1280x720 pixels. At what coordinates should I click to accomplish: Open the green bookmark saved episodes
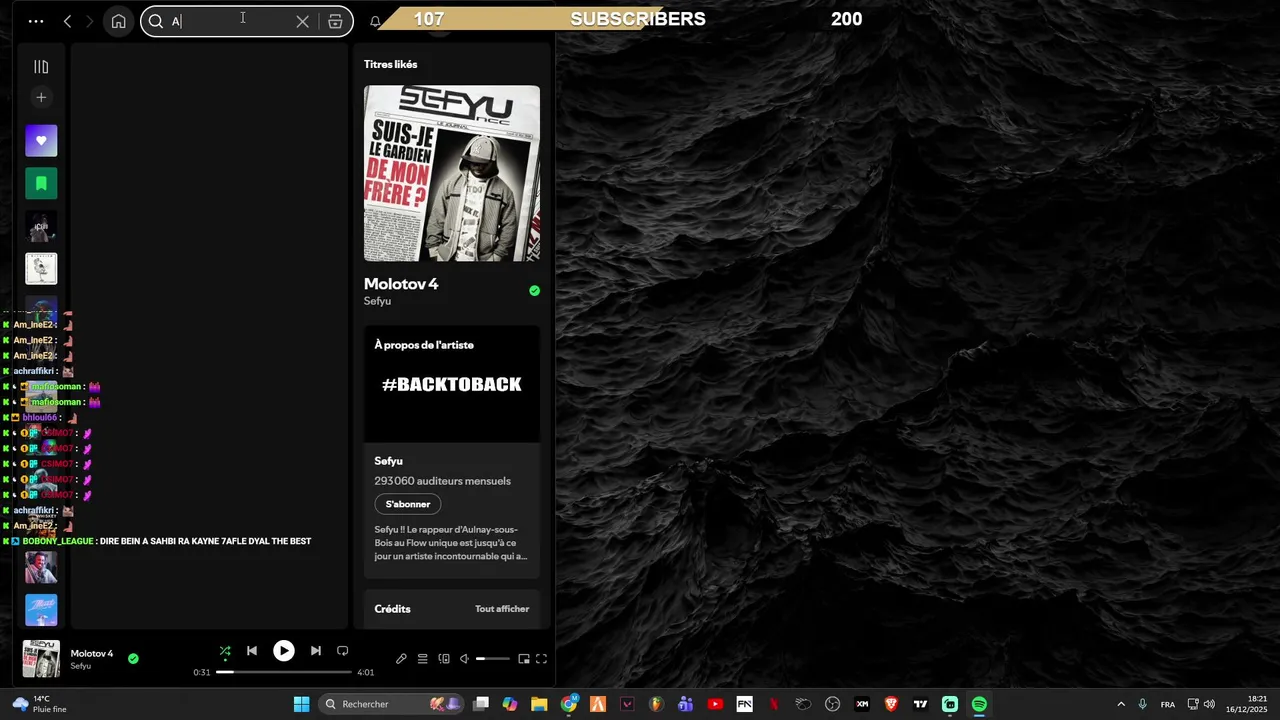pos(41,183)
